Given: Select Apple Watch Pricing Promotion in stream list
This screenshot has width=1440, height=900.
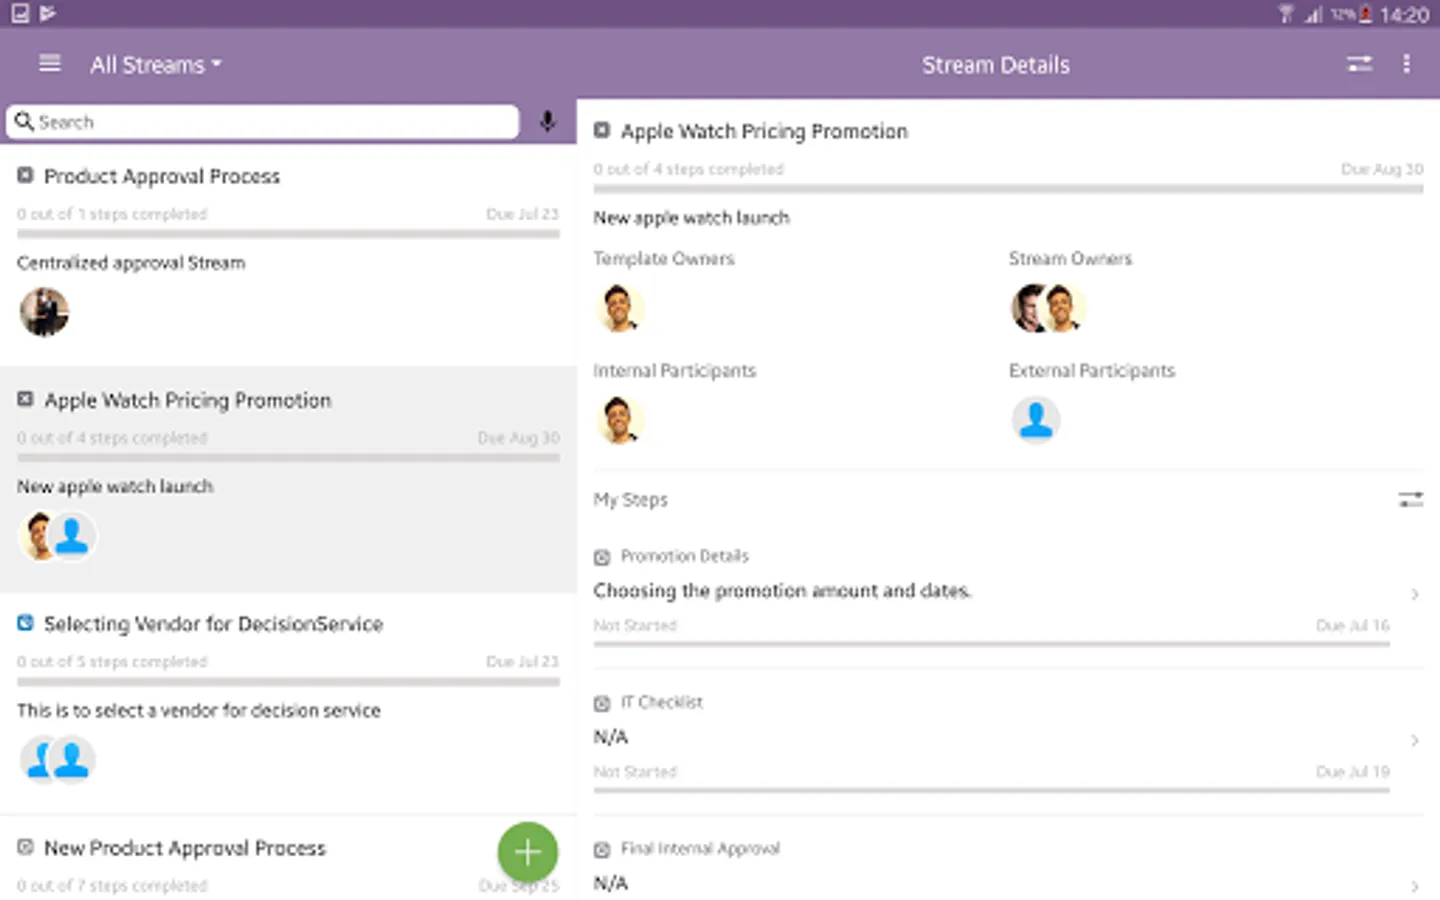Looking at the screenshot, I should [x=288, y=479].
